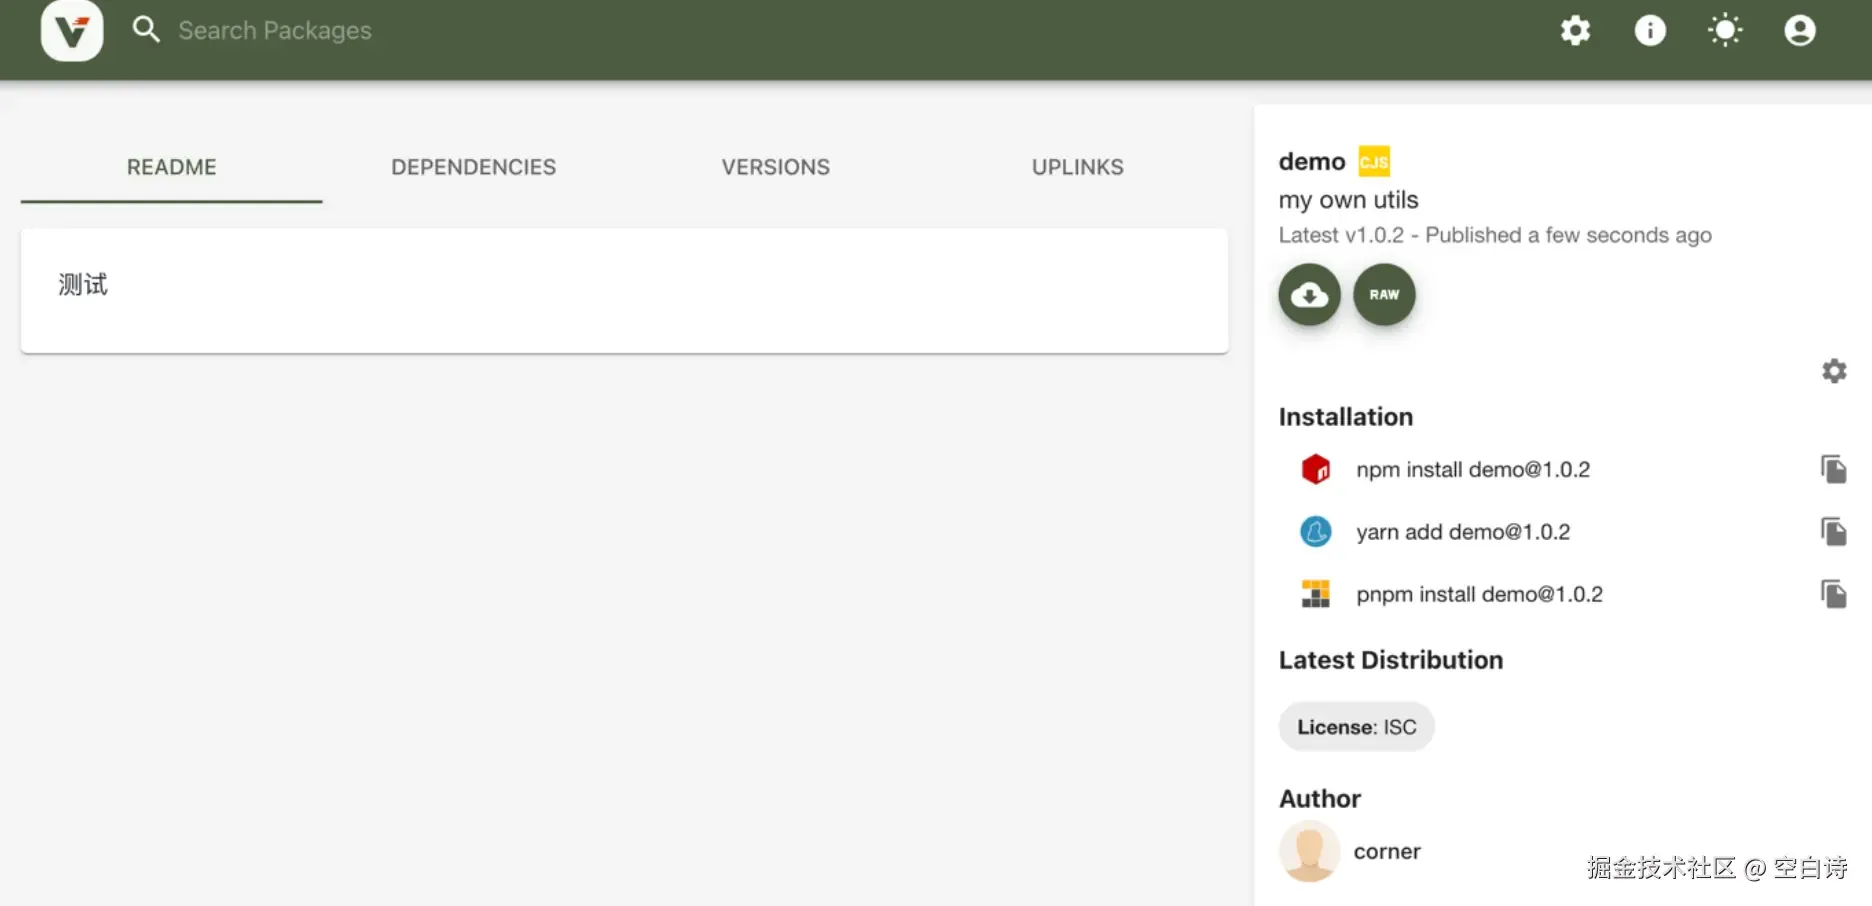This screenshot has height=906, width=1872.
Task: Click the pnpm logo icon
Action: pyautogui.click(x=1315, y=594)
